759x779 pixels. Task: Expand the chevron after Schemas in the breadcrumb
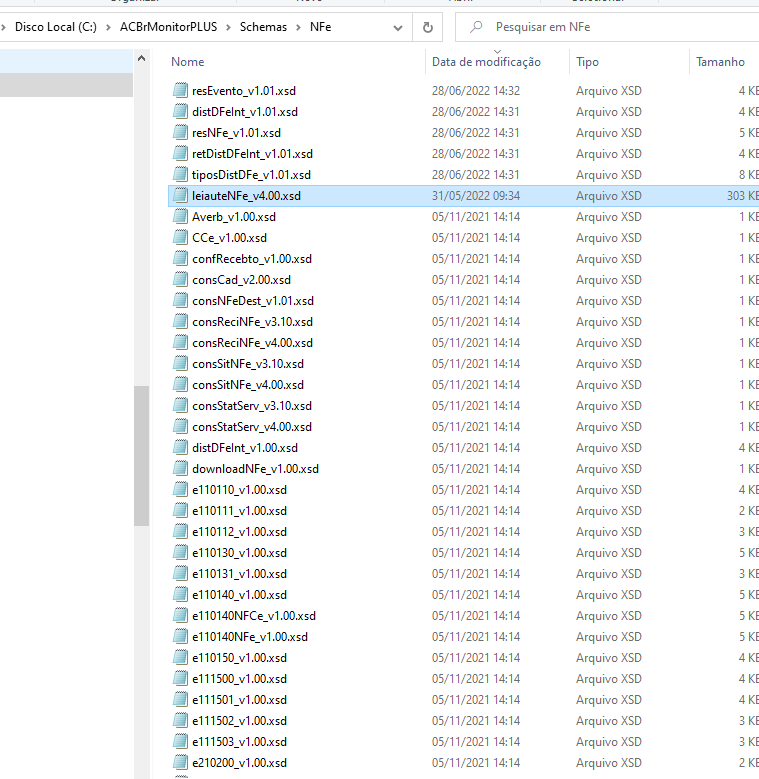(299, 27)
